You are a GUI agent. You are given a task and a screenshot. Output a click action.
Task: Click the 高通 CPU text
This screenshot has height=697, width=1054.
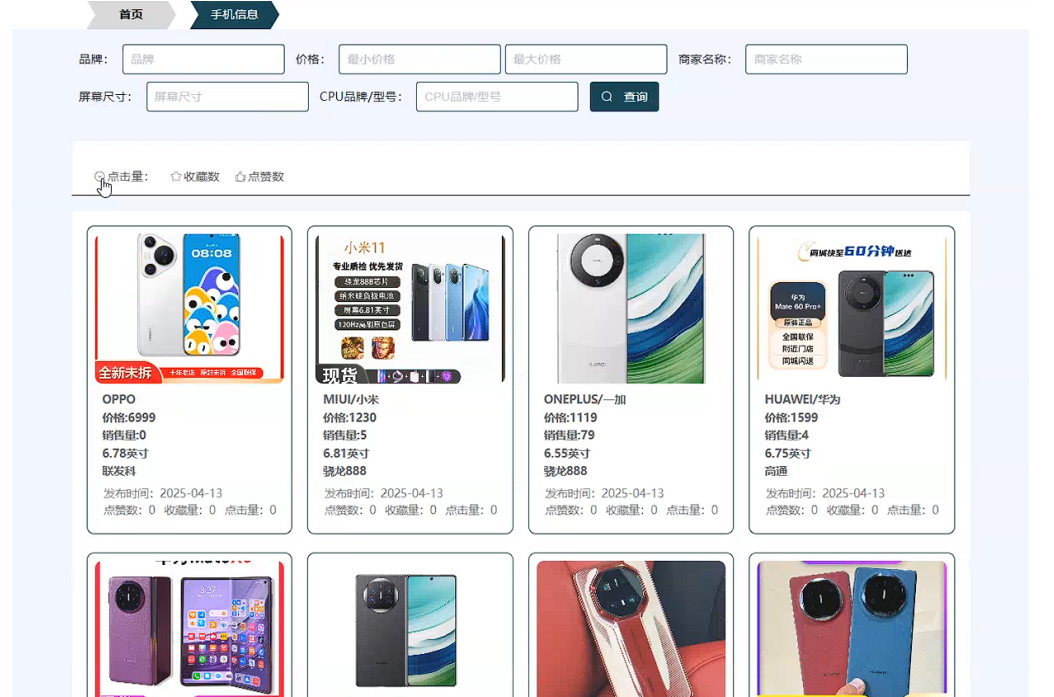776,471
